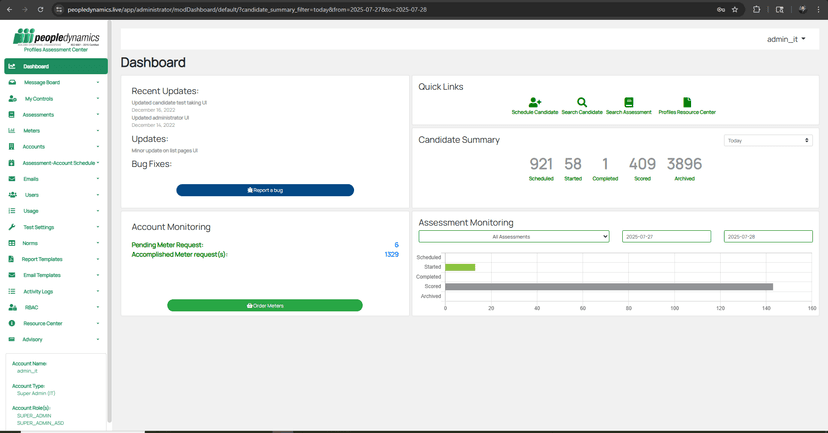Viewport: 828px width, 433px height.
Task: Click the Order Meters button
Action: coord(265,305)
